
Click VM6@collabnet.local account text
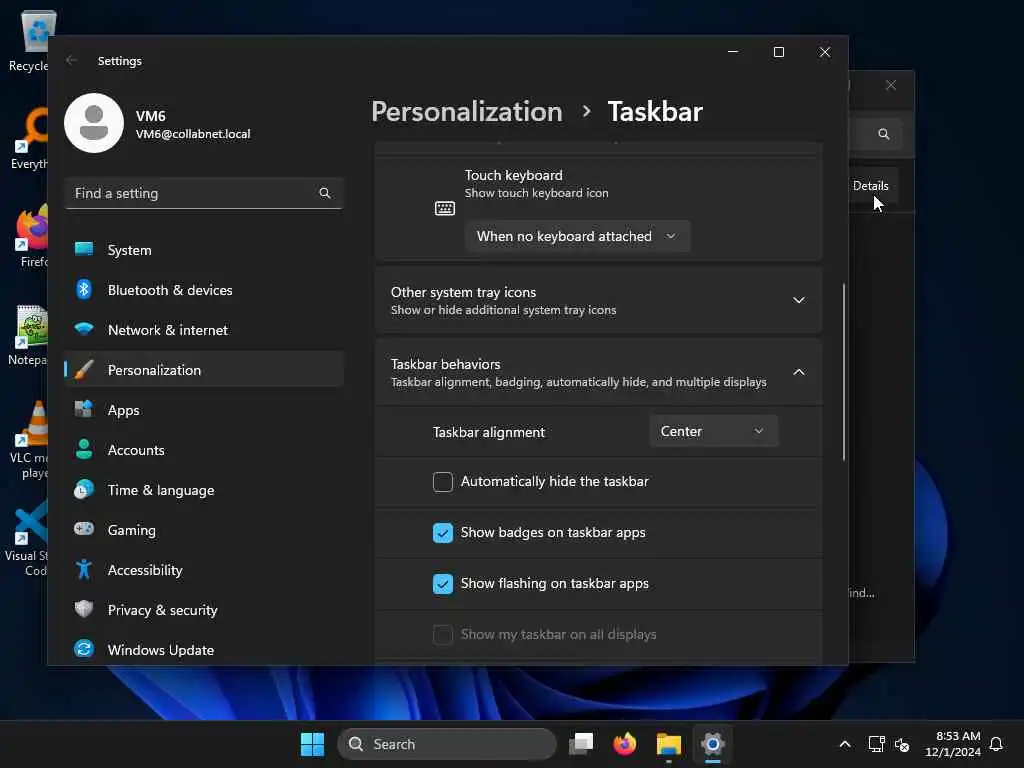click(193, 134)
